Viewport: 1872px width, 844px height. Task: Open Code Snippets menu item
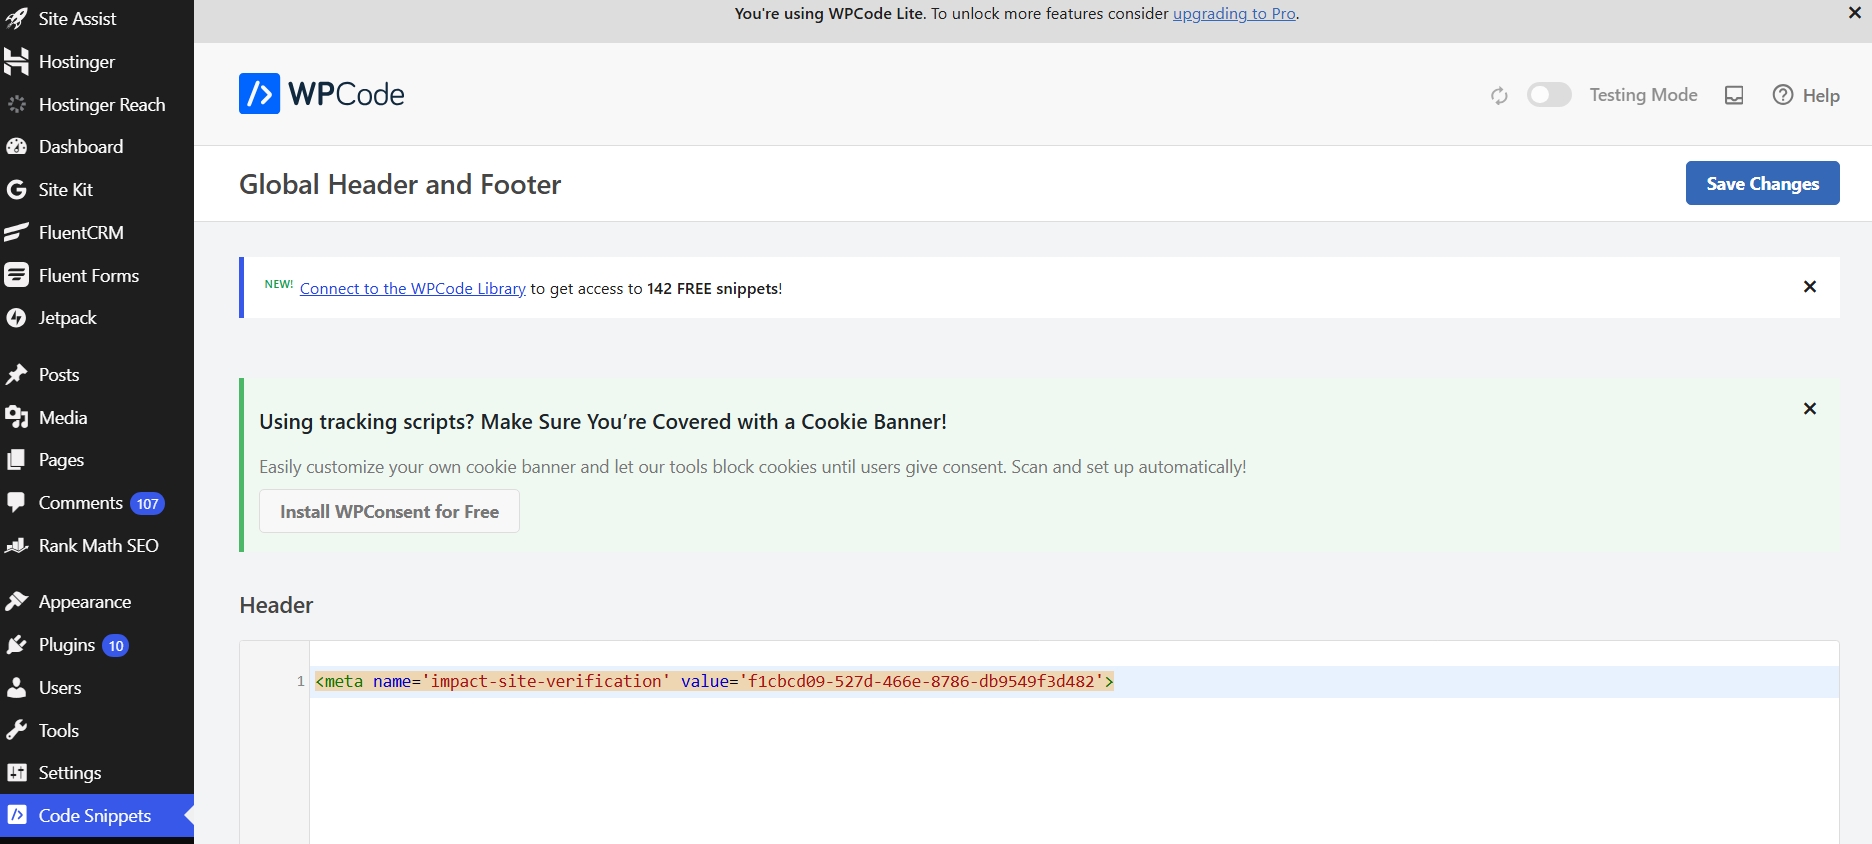coord(97,816)
